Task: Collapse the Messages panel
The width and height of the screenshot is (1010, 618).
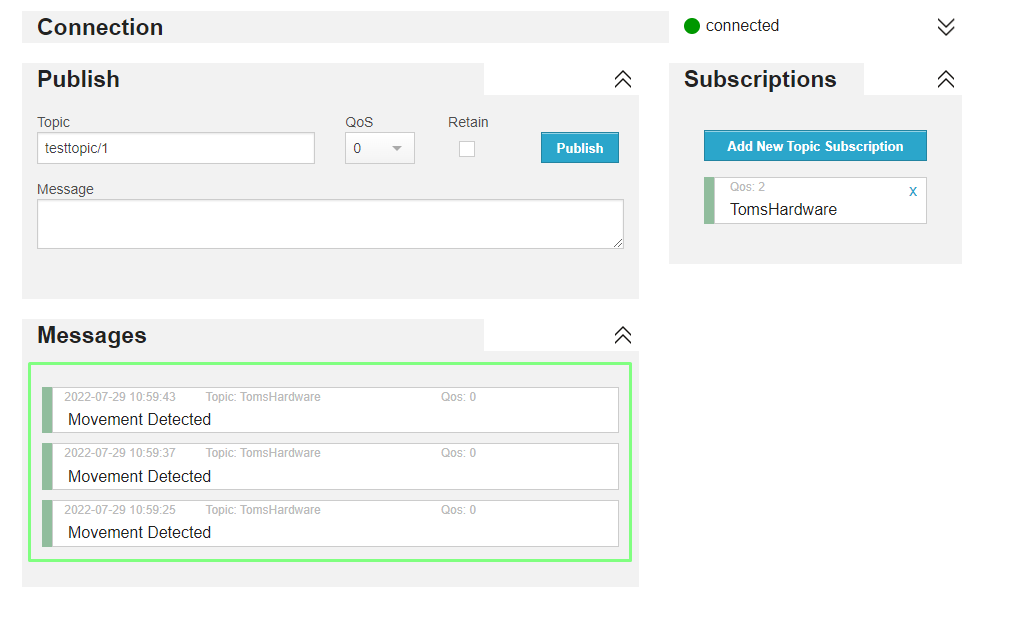Action: tap(623, 335)
